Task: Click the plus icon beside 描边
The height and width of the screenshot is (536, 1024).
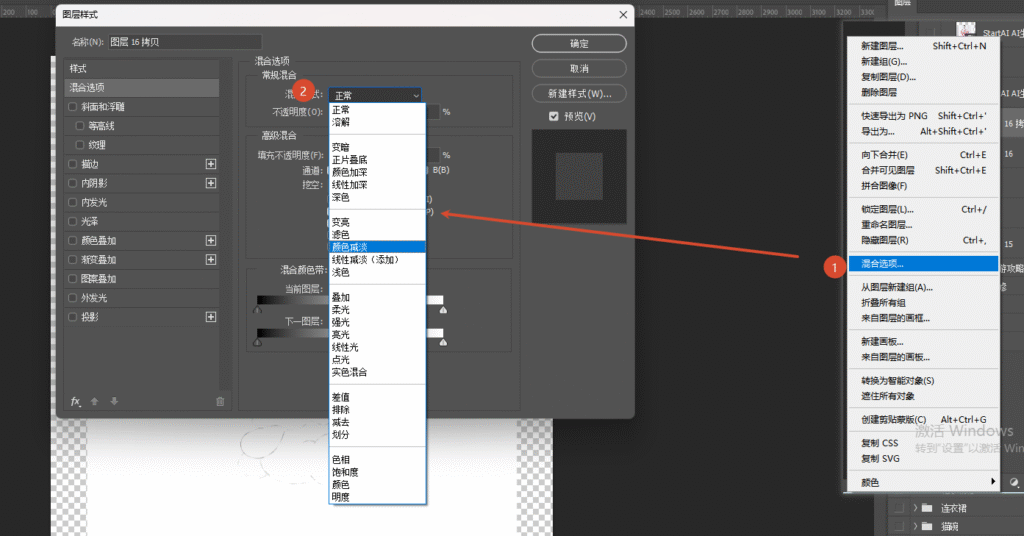Action: click(x=211, y=164)
